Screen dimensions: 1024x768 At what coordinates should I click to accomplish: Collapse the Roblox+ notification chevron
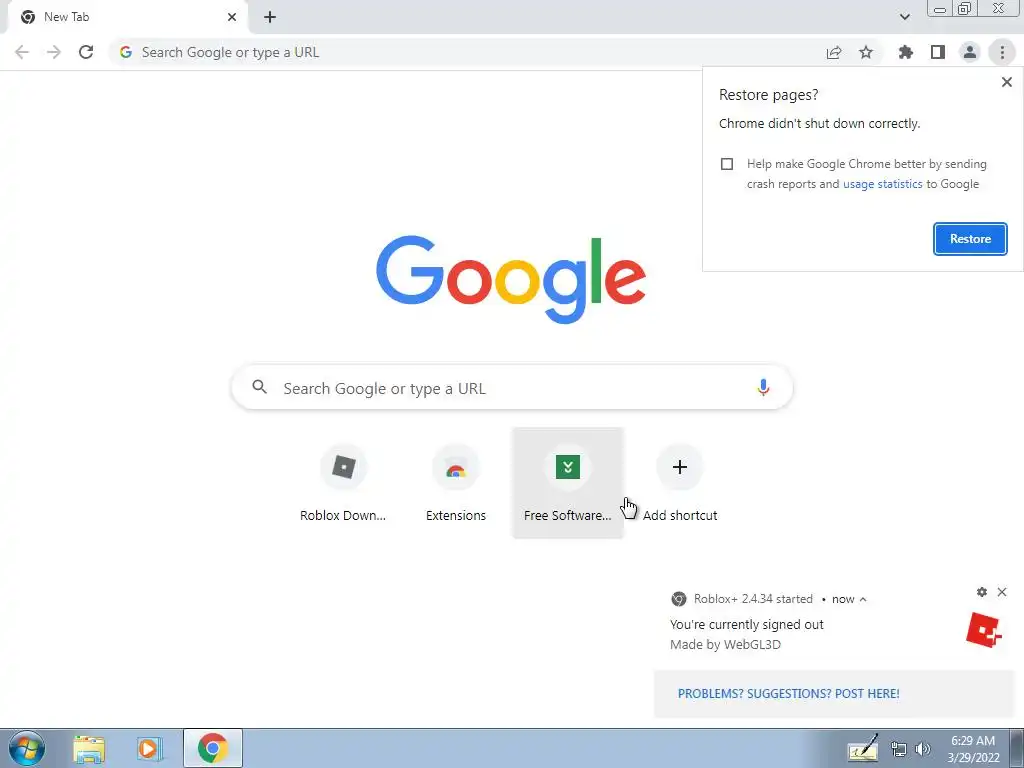click(863, 600)
